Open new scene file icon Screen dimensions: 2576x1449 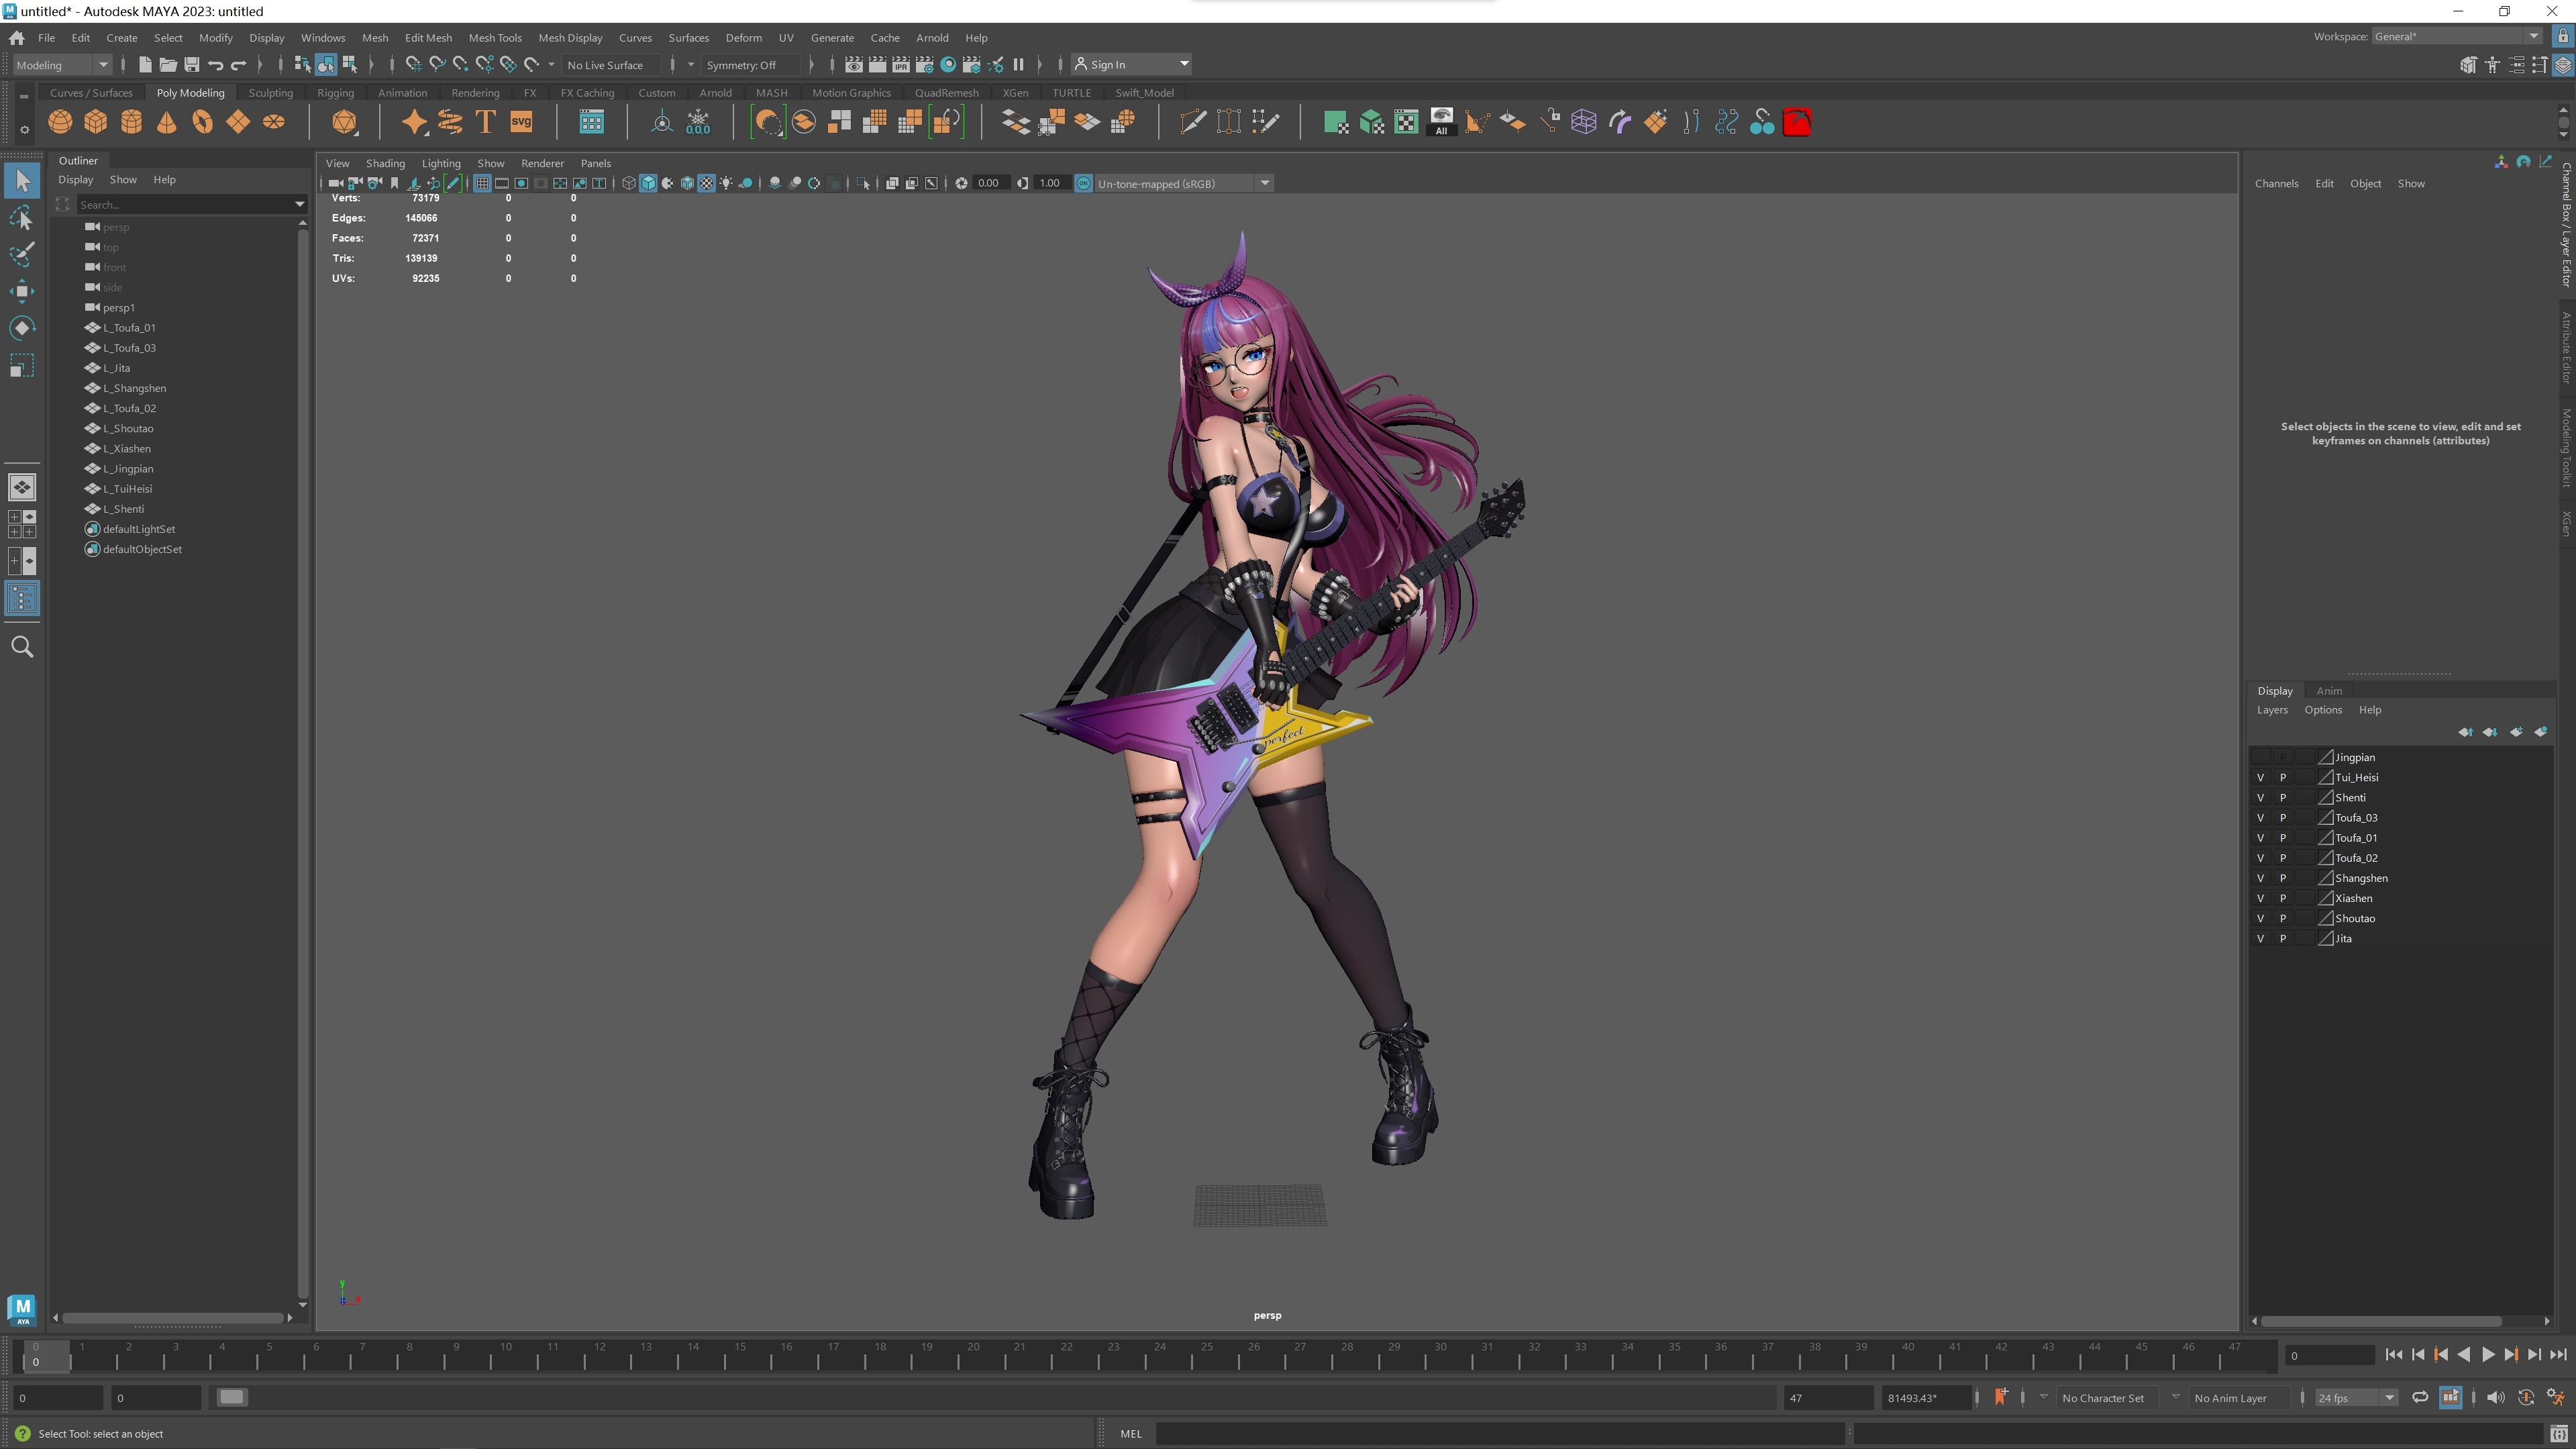pos(145,65)
